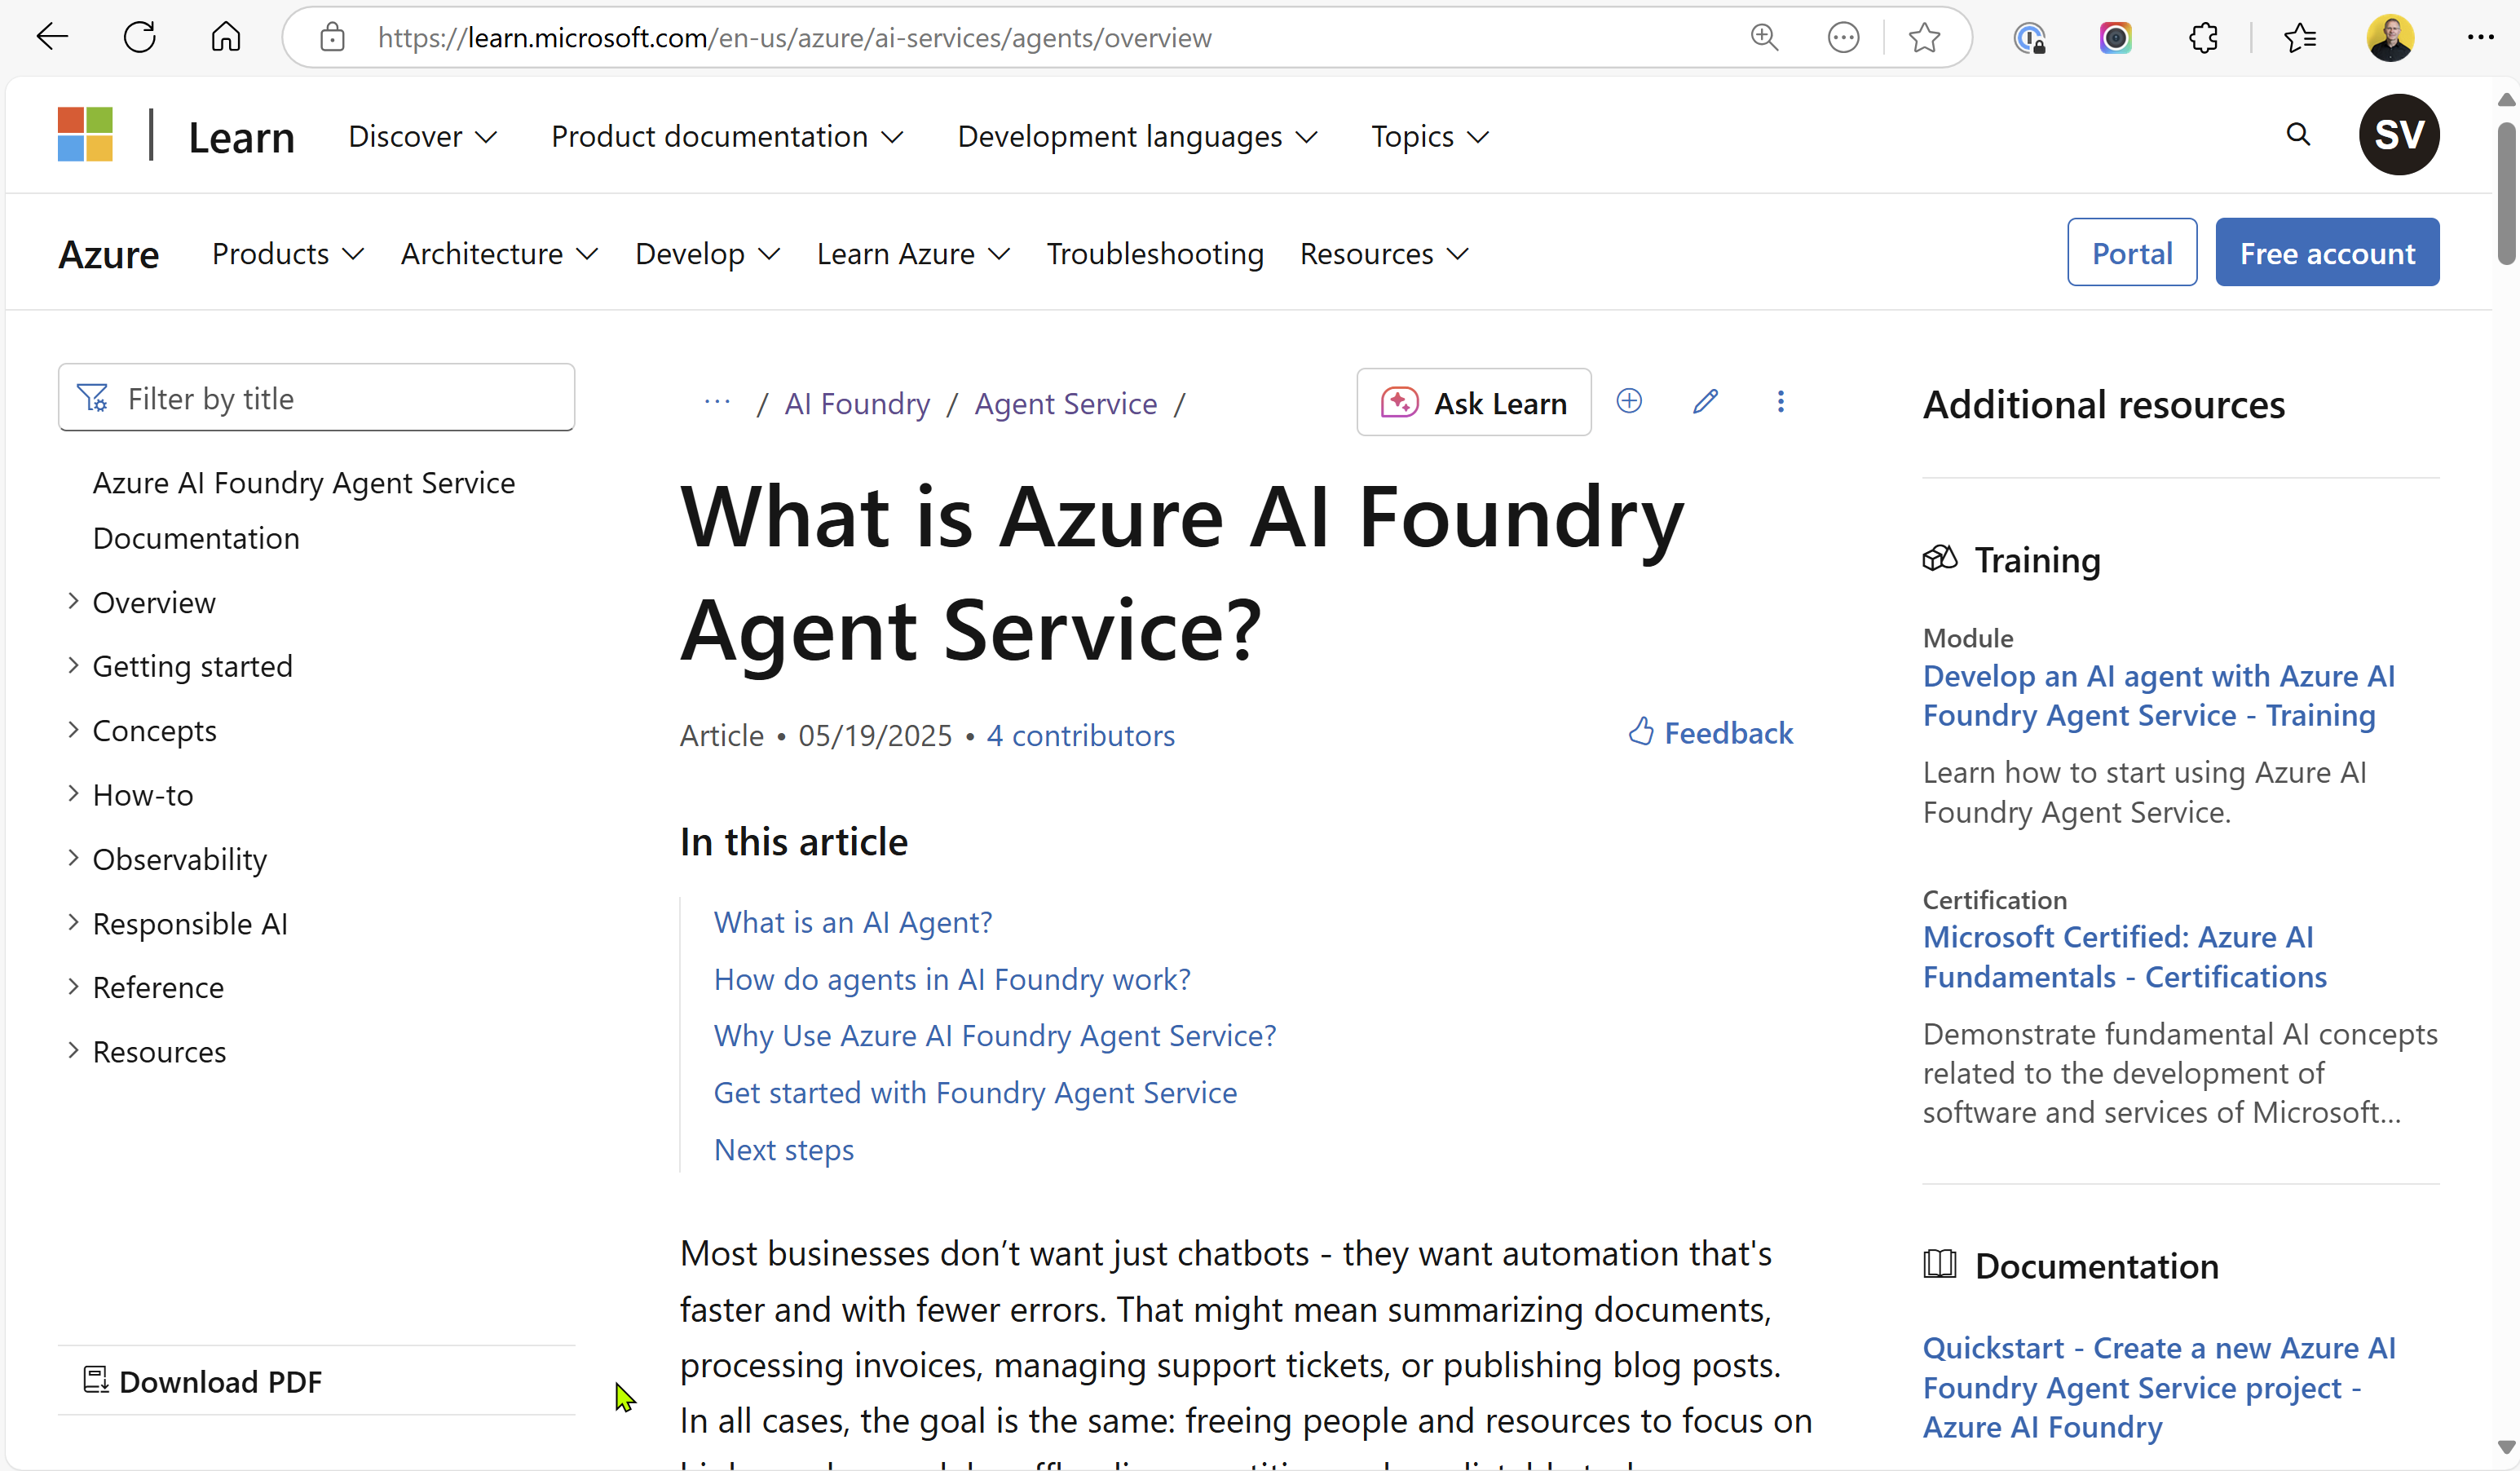
Task: Edit this article with pencil icon
Action: click(x=1706, y=401)
